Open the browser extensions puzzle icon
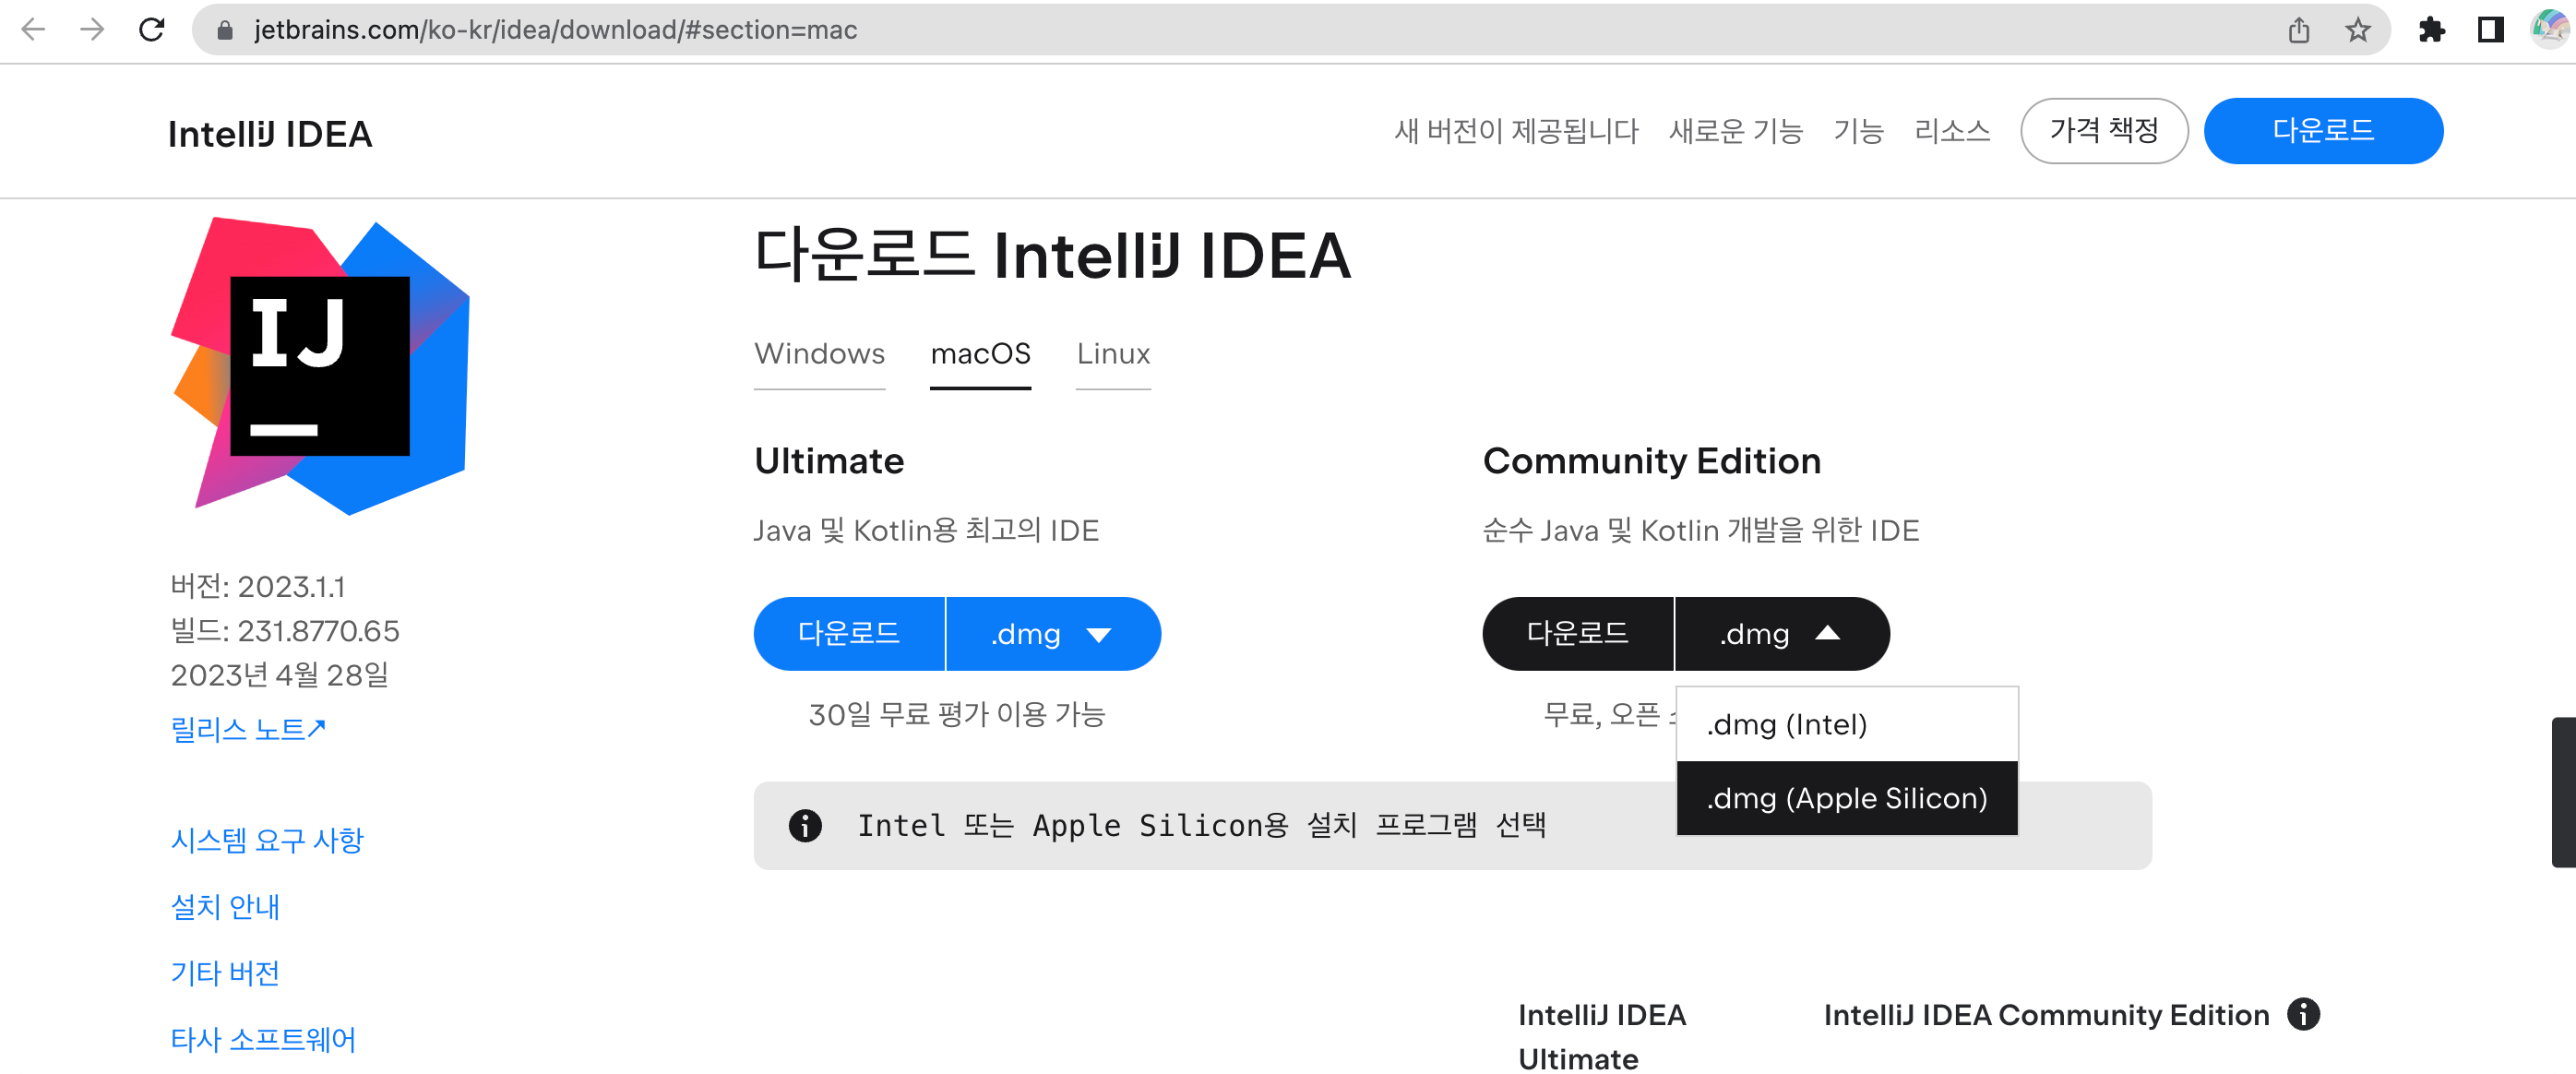This screenshot has width=2576, height=1074. [x=2432, y=31]
